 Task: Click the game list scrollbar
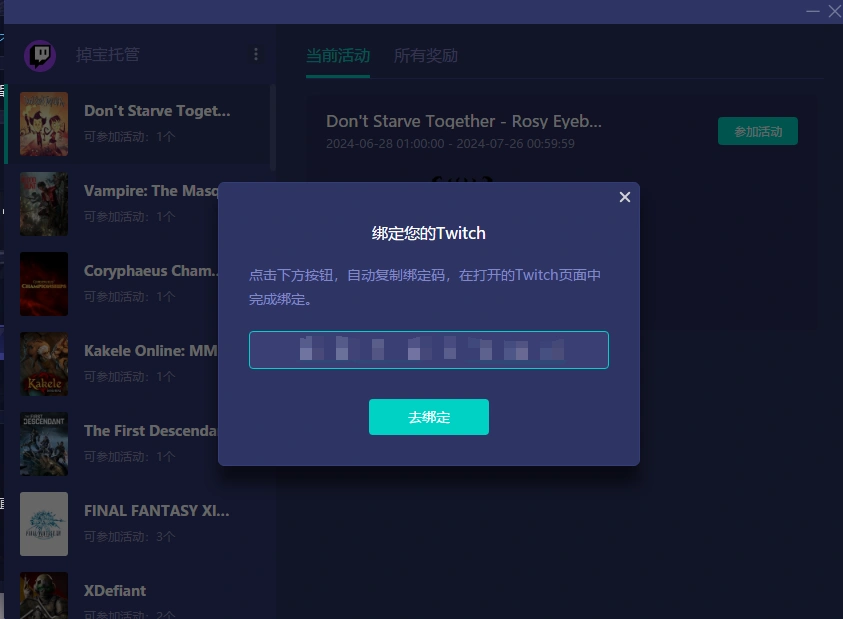pos(273,128)
